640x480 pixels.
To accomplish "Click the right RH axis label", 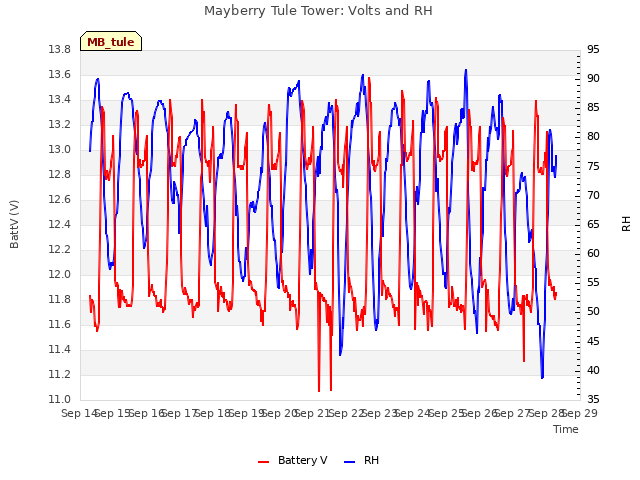I will pos(626,224).
